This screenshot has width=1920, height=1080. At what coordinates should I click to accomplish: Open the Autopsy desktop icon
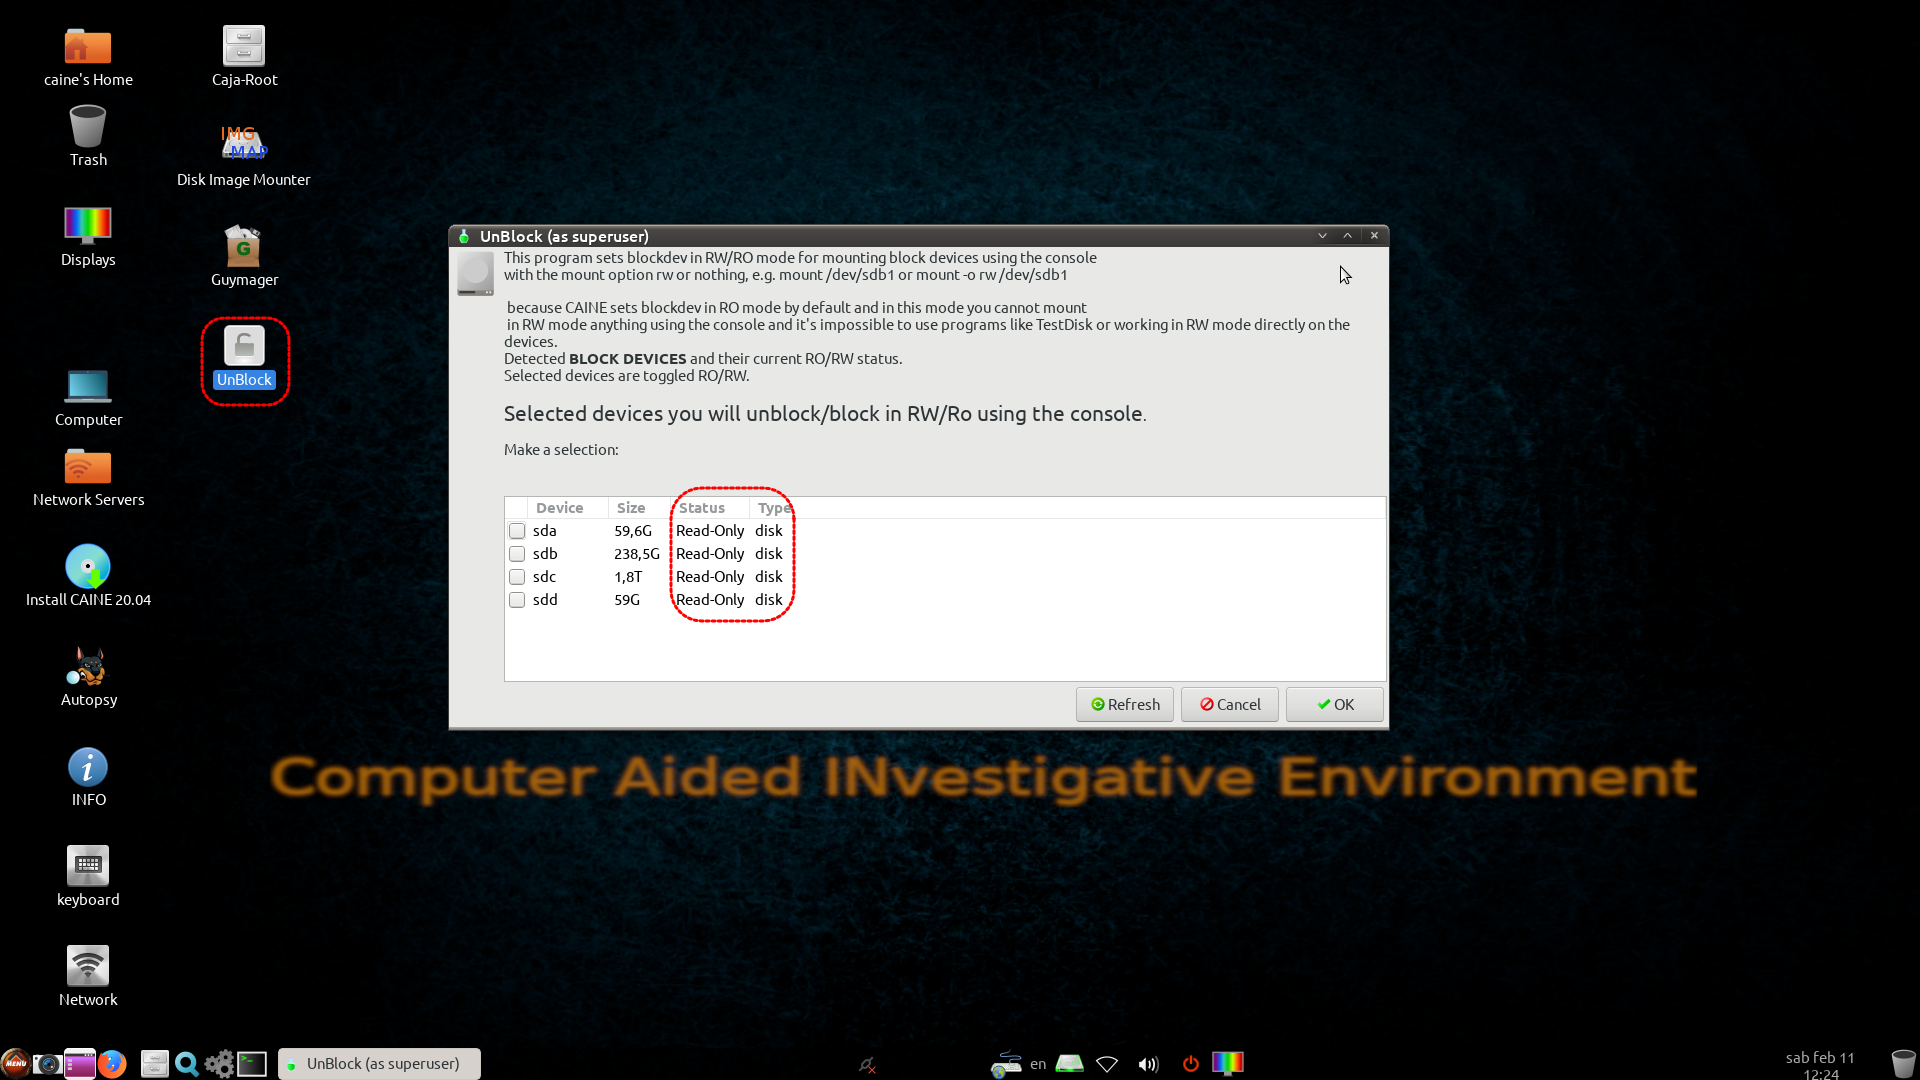coord(88,667)
